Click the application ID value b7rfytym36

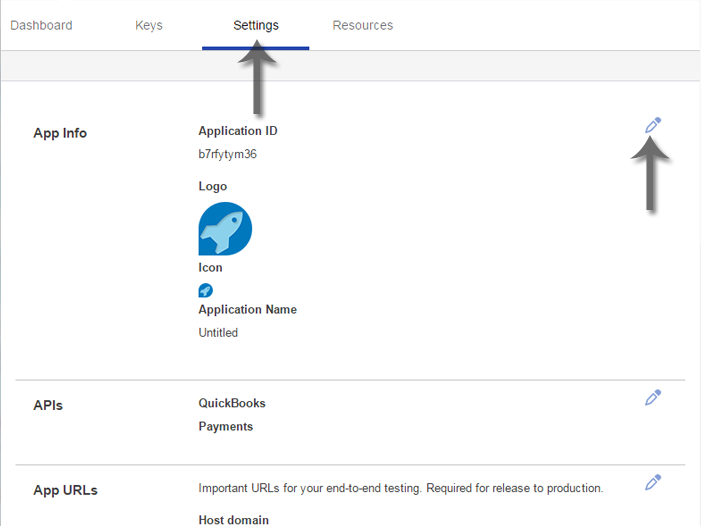pos(230,154)
